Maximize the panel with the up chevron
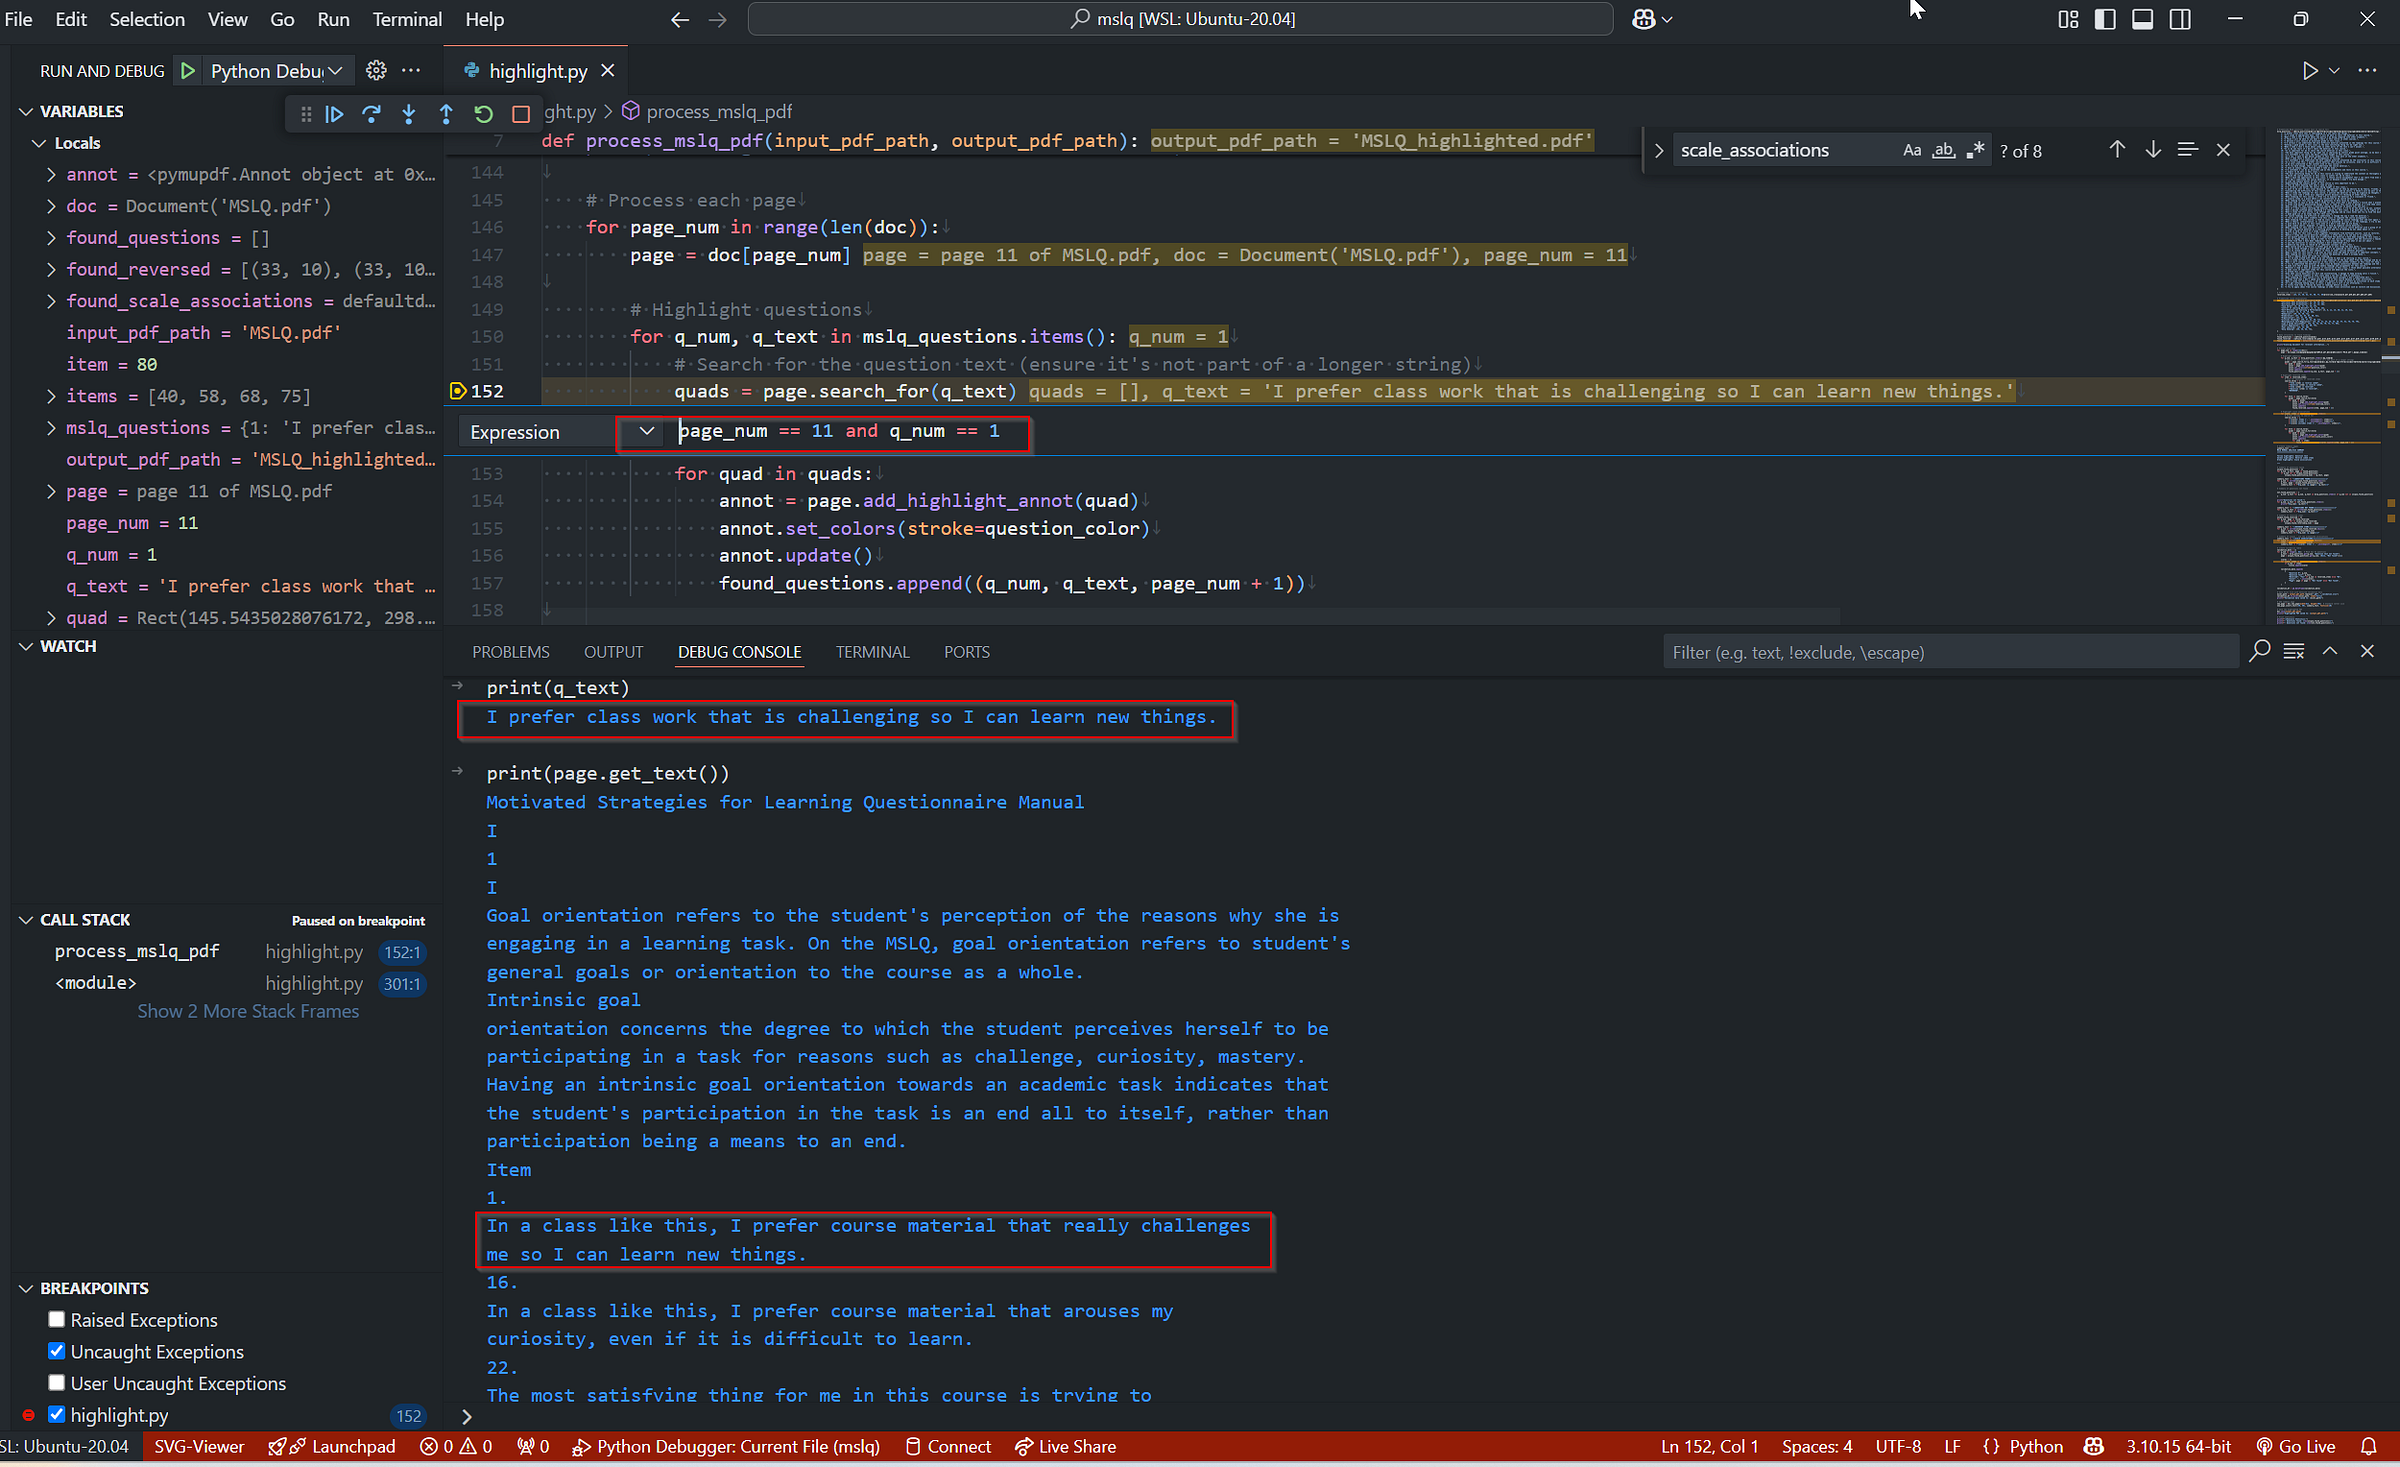 coord(2330,651)
